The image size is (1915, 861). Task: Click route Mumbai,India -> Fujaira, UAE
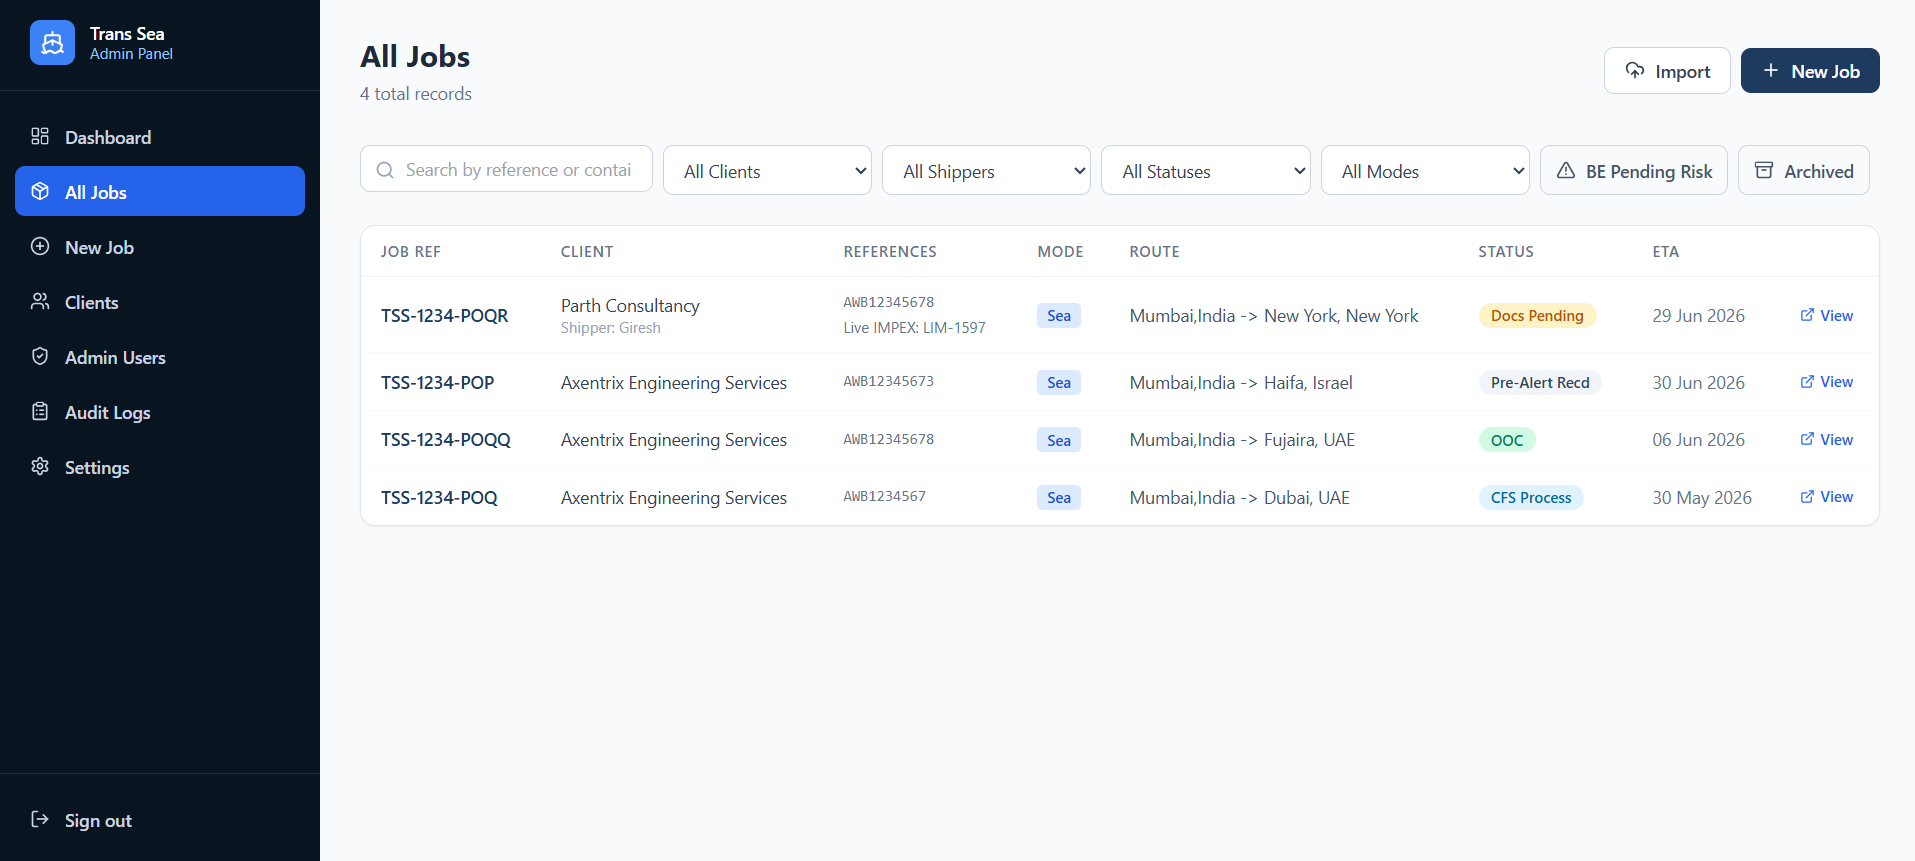[1242, 439]
